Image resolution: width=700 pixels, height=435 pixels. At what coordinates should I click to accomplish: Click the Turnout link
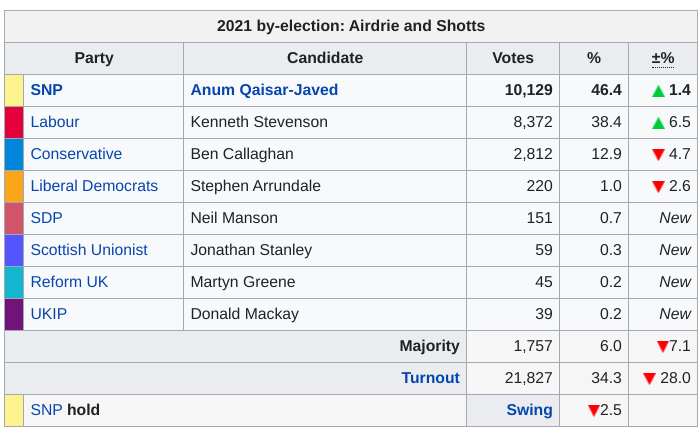tap(430, 378)
